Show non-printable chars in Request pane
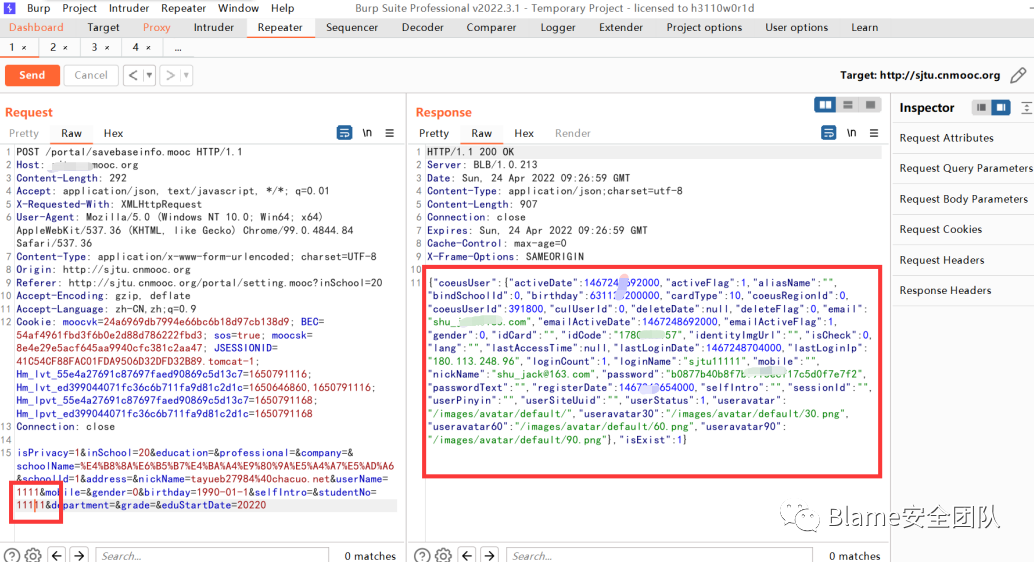Image resolution: width=1034 pixels, height=562 pixels. pos(367,133)
